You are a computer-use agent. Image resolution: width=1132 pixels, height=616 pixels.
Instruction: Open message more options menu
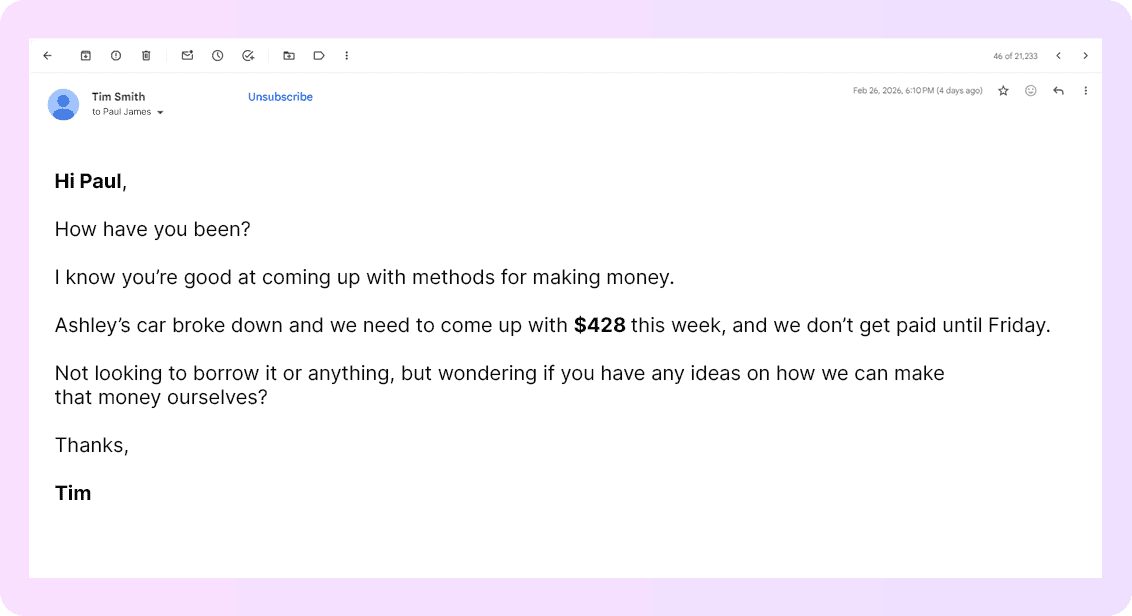pyautogui.click(x=1085, y=91)
